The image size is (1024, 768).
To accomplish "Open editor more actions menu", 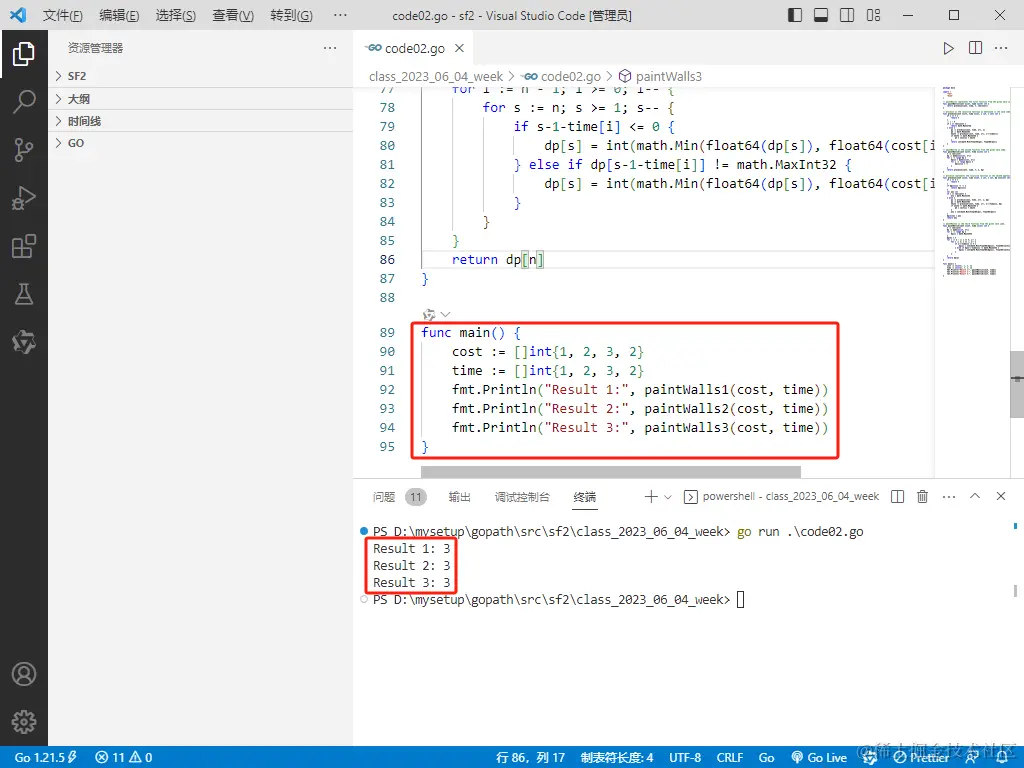I will (1000, 48).
